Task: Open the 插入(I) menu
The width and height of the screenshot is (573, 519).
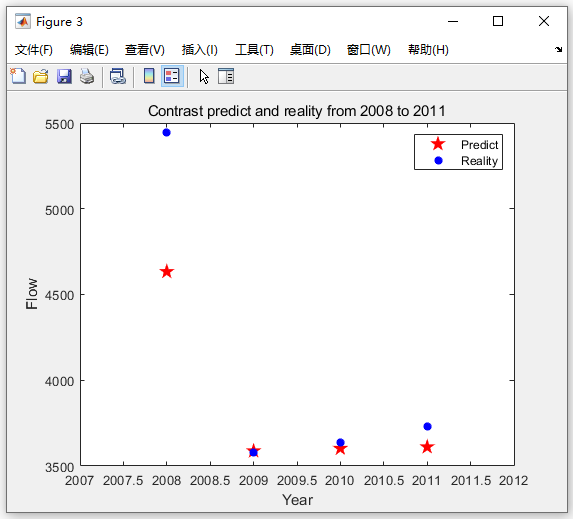Action: point(200,50)
